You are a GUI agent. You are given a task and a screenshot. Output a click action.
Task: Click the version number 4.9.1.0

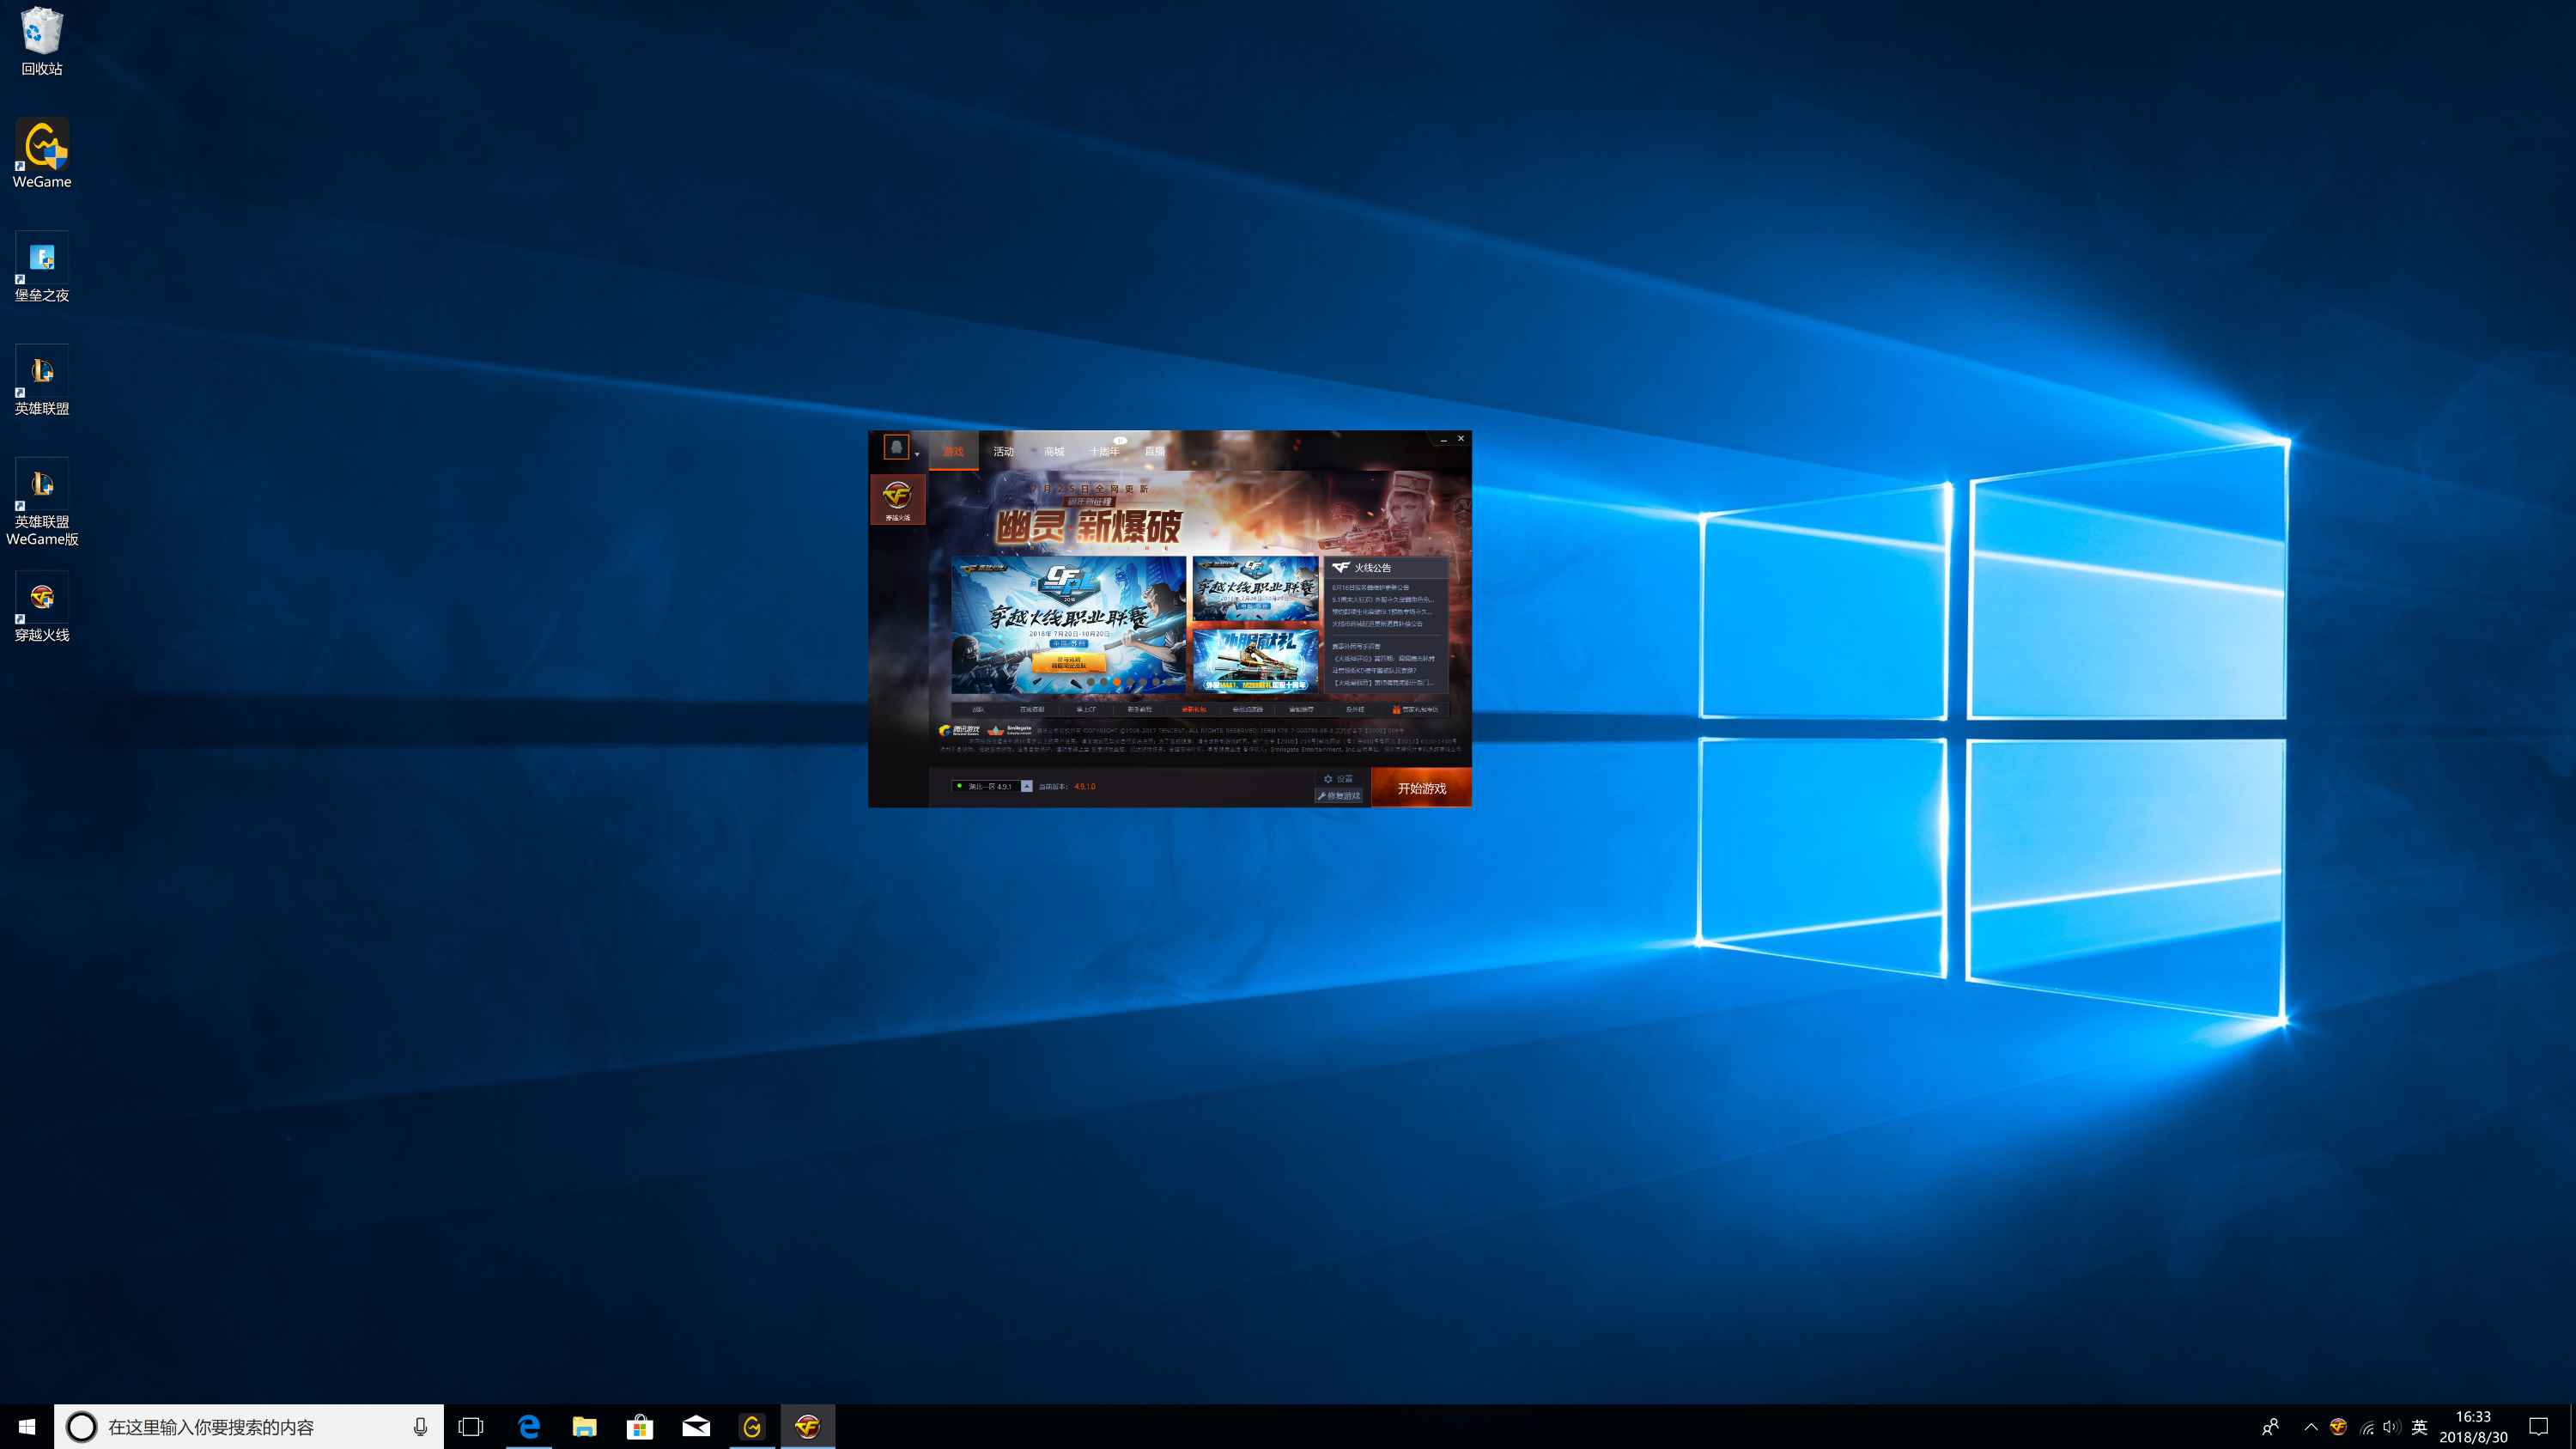1085,786
